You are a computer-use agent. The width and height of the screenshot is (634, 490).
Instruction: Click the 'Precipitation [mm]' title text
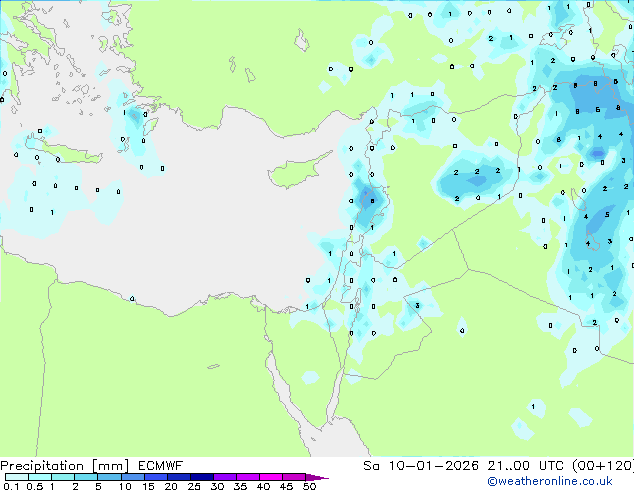(x=65, y=466)
